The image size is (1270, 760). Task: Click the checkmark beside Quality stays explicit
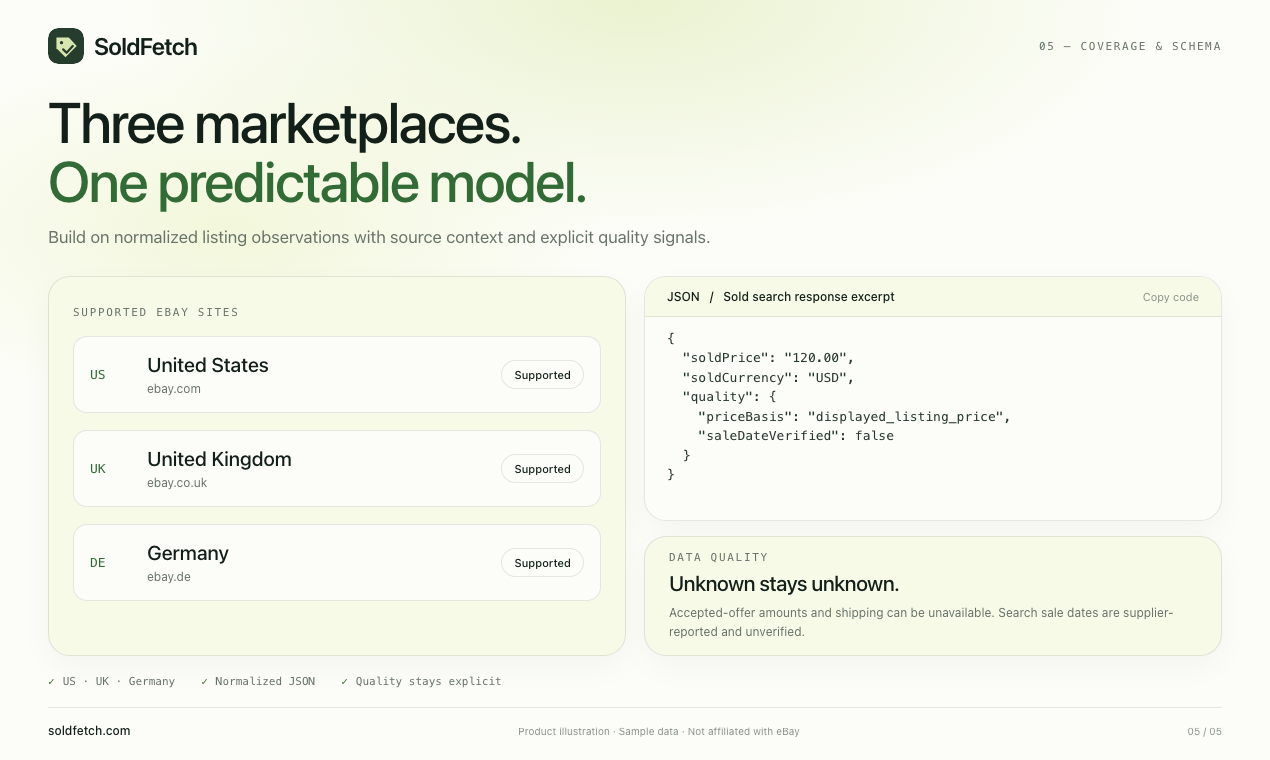pyautogui.click(x=345, y=681)
